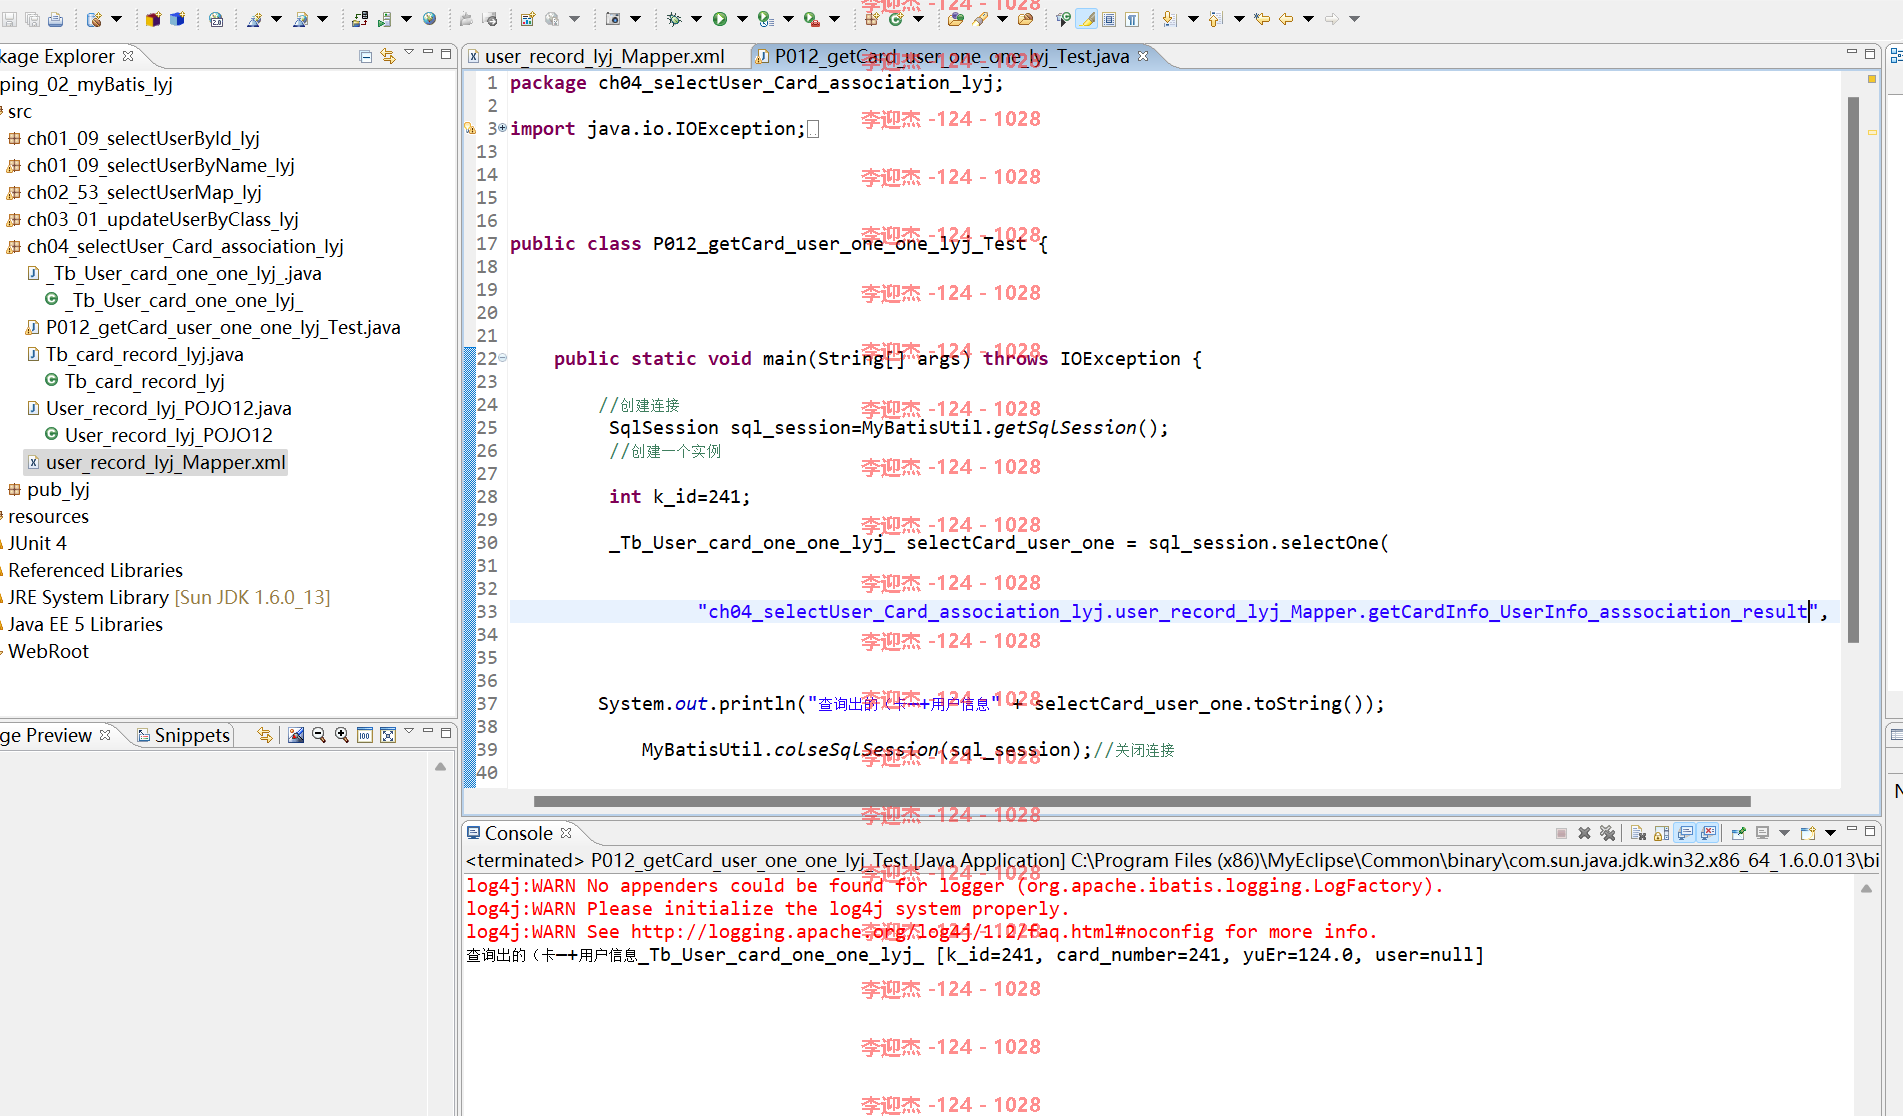The image size is (1903, 1116).
Task: Click Remove All Terminated Launches icon
Action: click(x=1607, y=833)
